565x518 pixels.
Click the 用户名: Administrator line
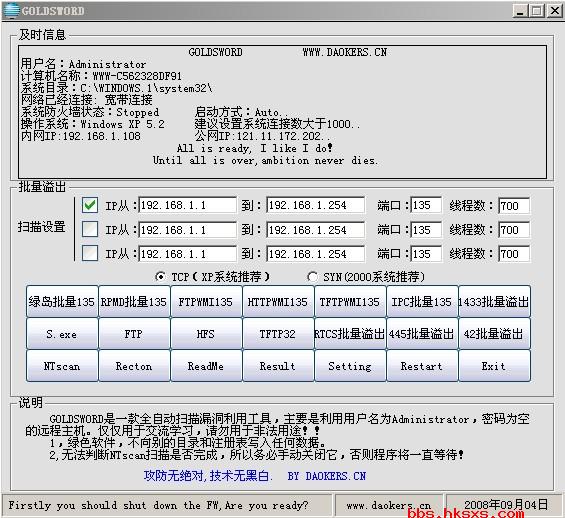(x=84, y=64)
